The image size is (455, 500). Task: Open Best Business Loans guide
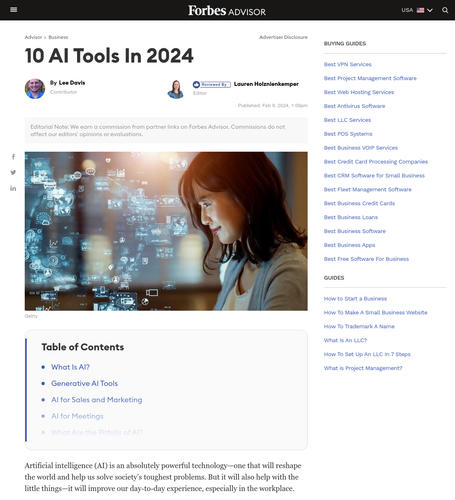pyautogui.click(x=351, y=217)
